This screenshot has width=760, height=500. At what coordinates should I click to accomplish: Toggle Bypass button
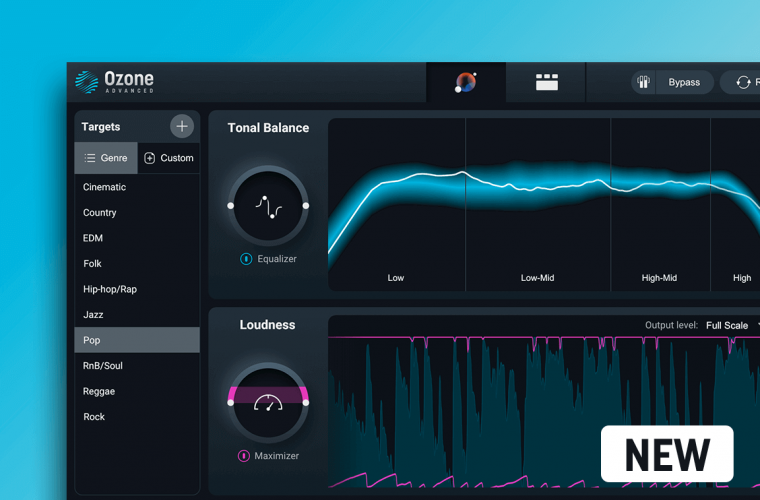[x=684, y=82]
